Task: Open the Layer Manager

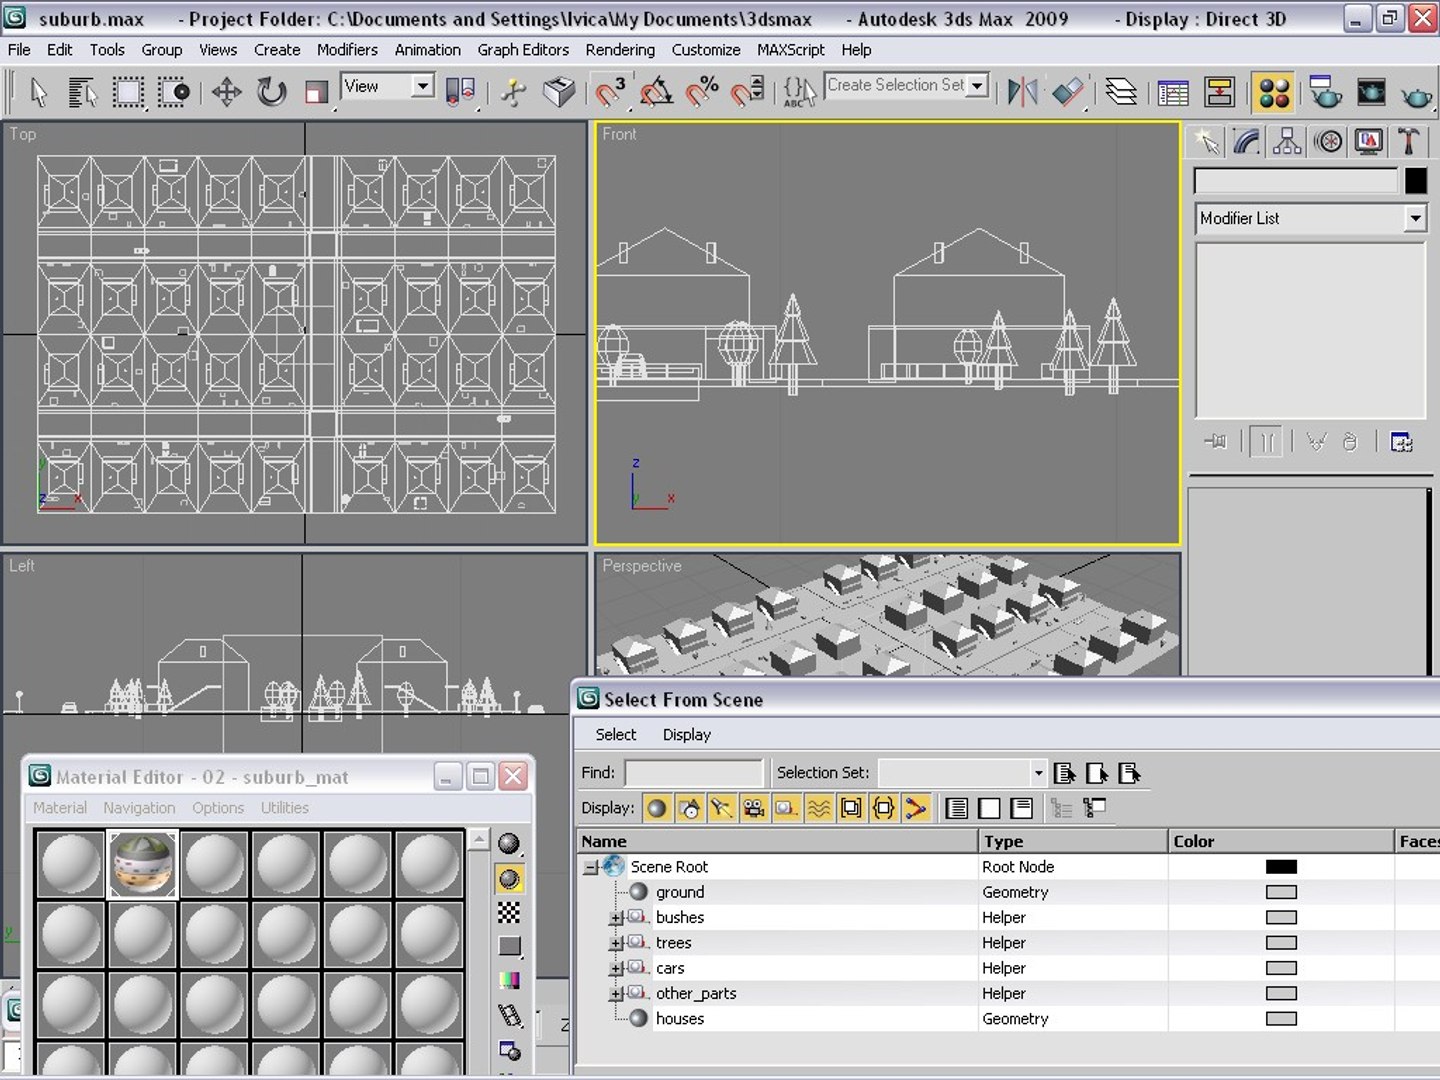Action: (1121, 92)
